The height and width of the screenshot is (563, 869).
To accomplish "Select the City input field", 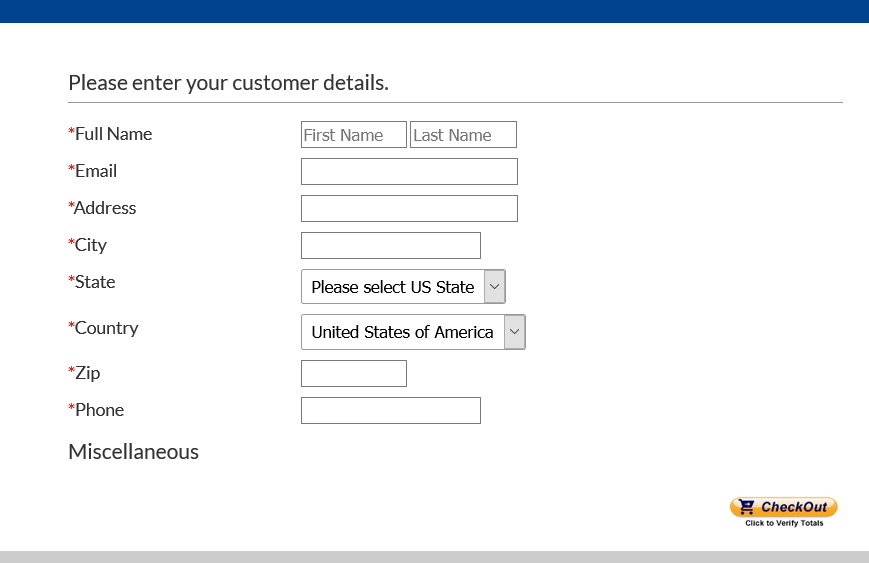I will 391,245.
